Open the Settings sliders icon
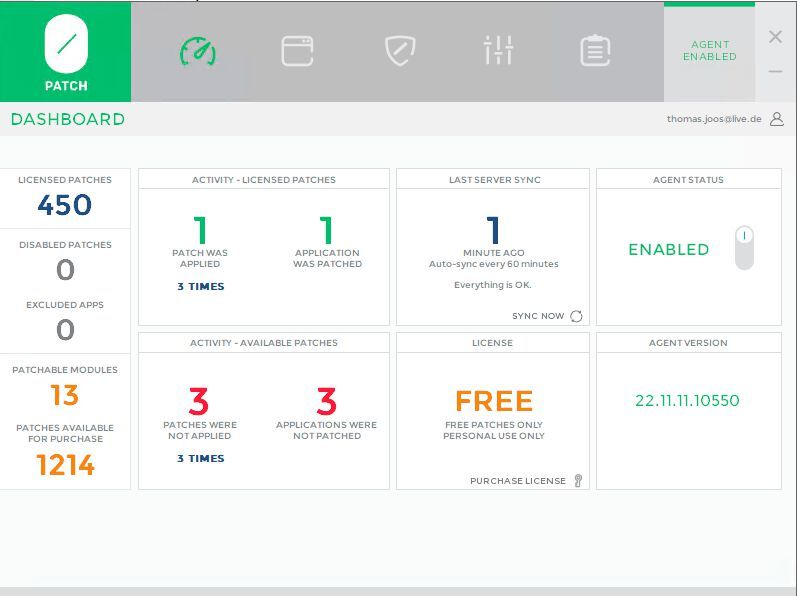 pyautogui.click(x=498, y=50)
